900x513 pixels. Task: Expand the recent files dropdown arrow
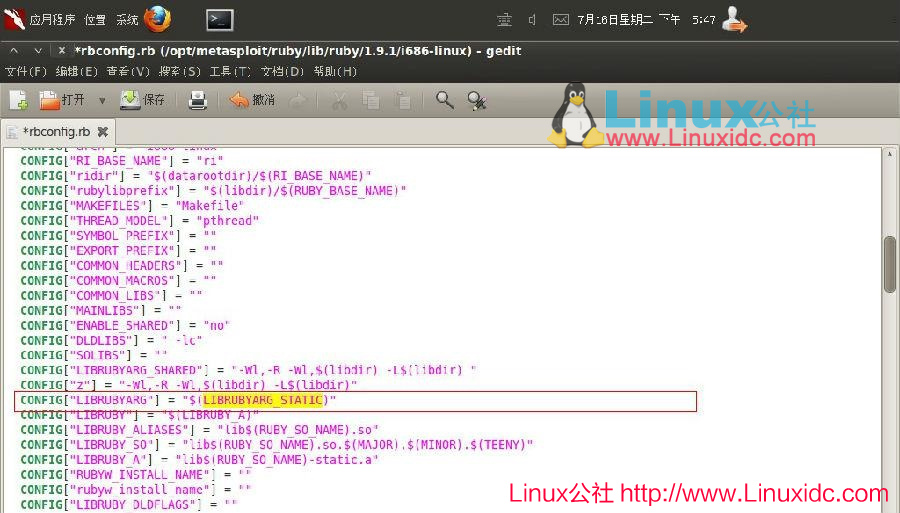pos(102,100)
